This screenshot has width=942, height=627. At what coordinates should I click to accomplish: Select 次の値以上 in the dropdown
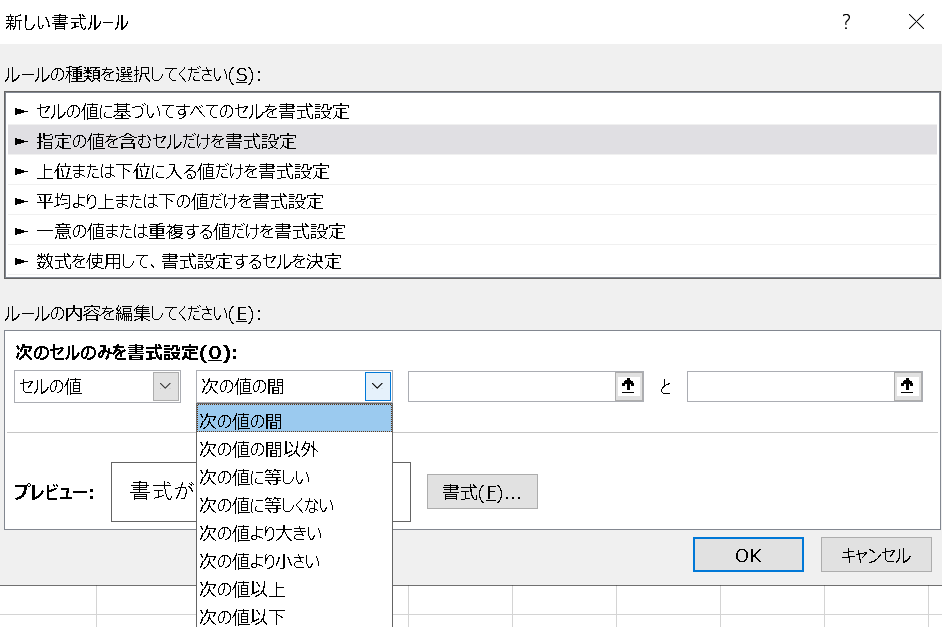[294, 589]
